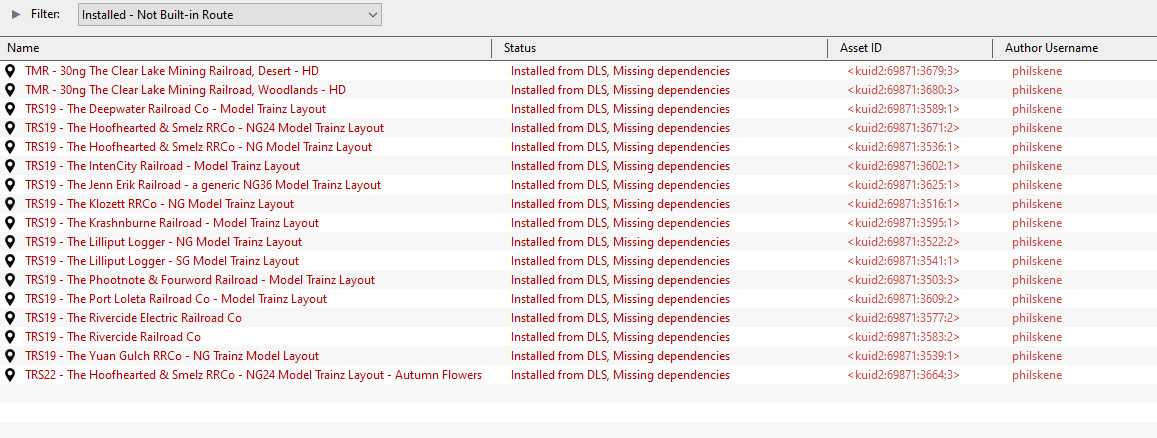Click route pin icon beside Yuan Gulch RRCo
Viewport: 1157px width, 438px height.
click(x=10, y=356)
